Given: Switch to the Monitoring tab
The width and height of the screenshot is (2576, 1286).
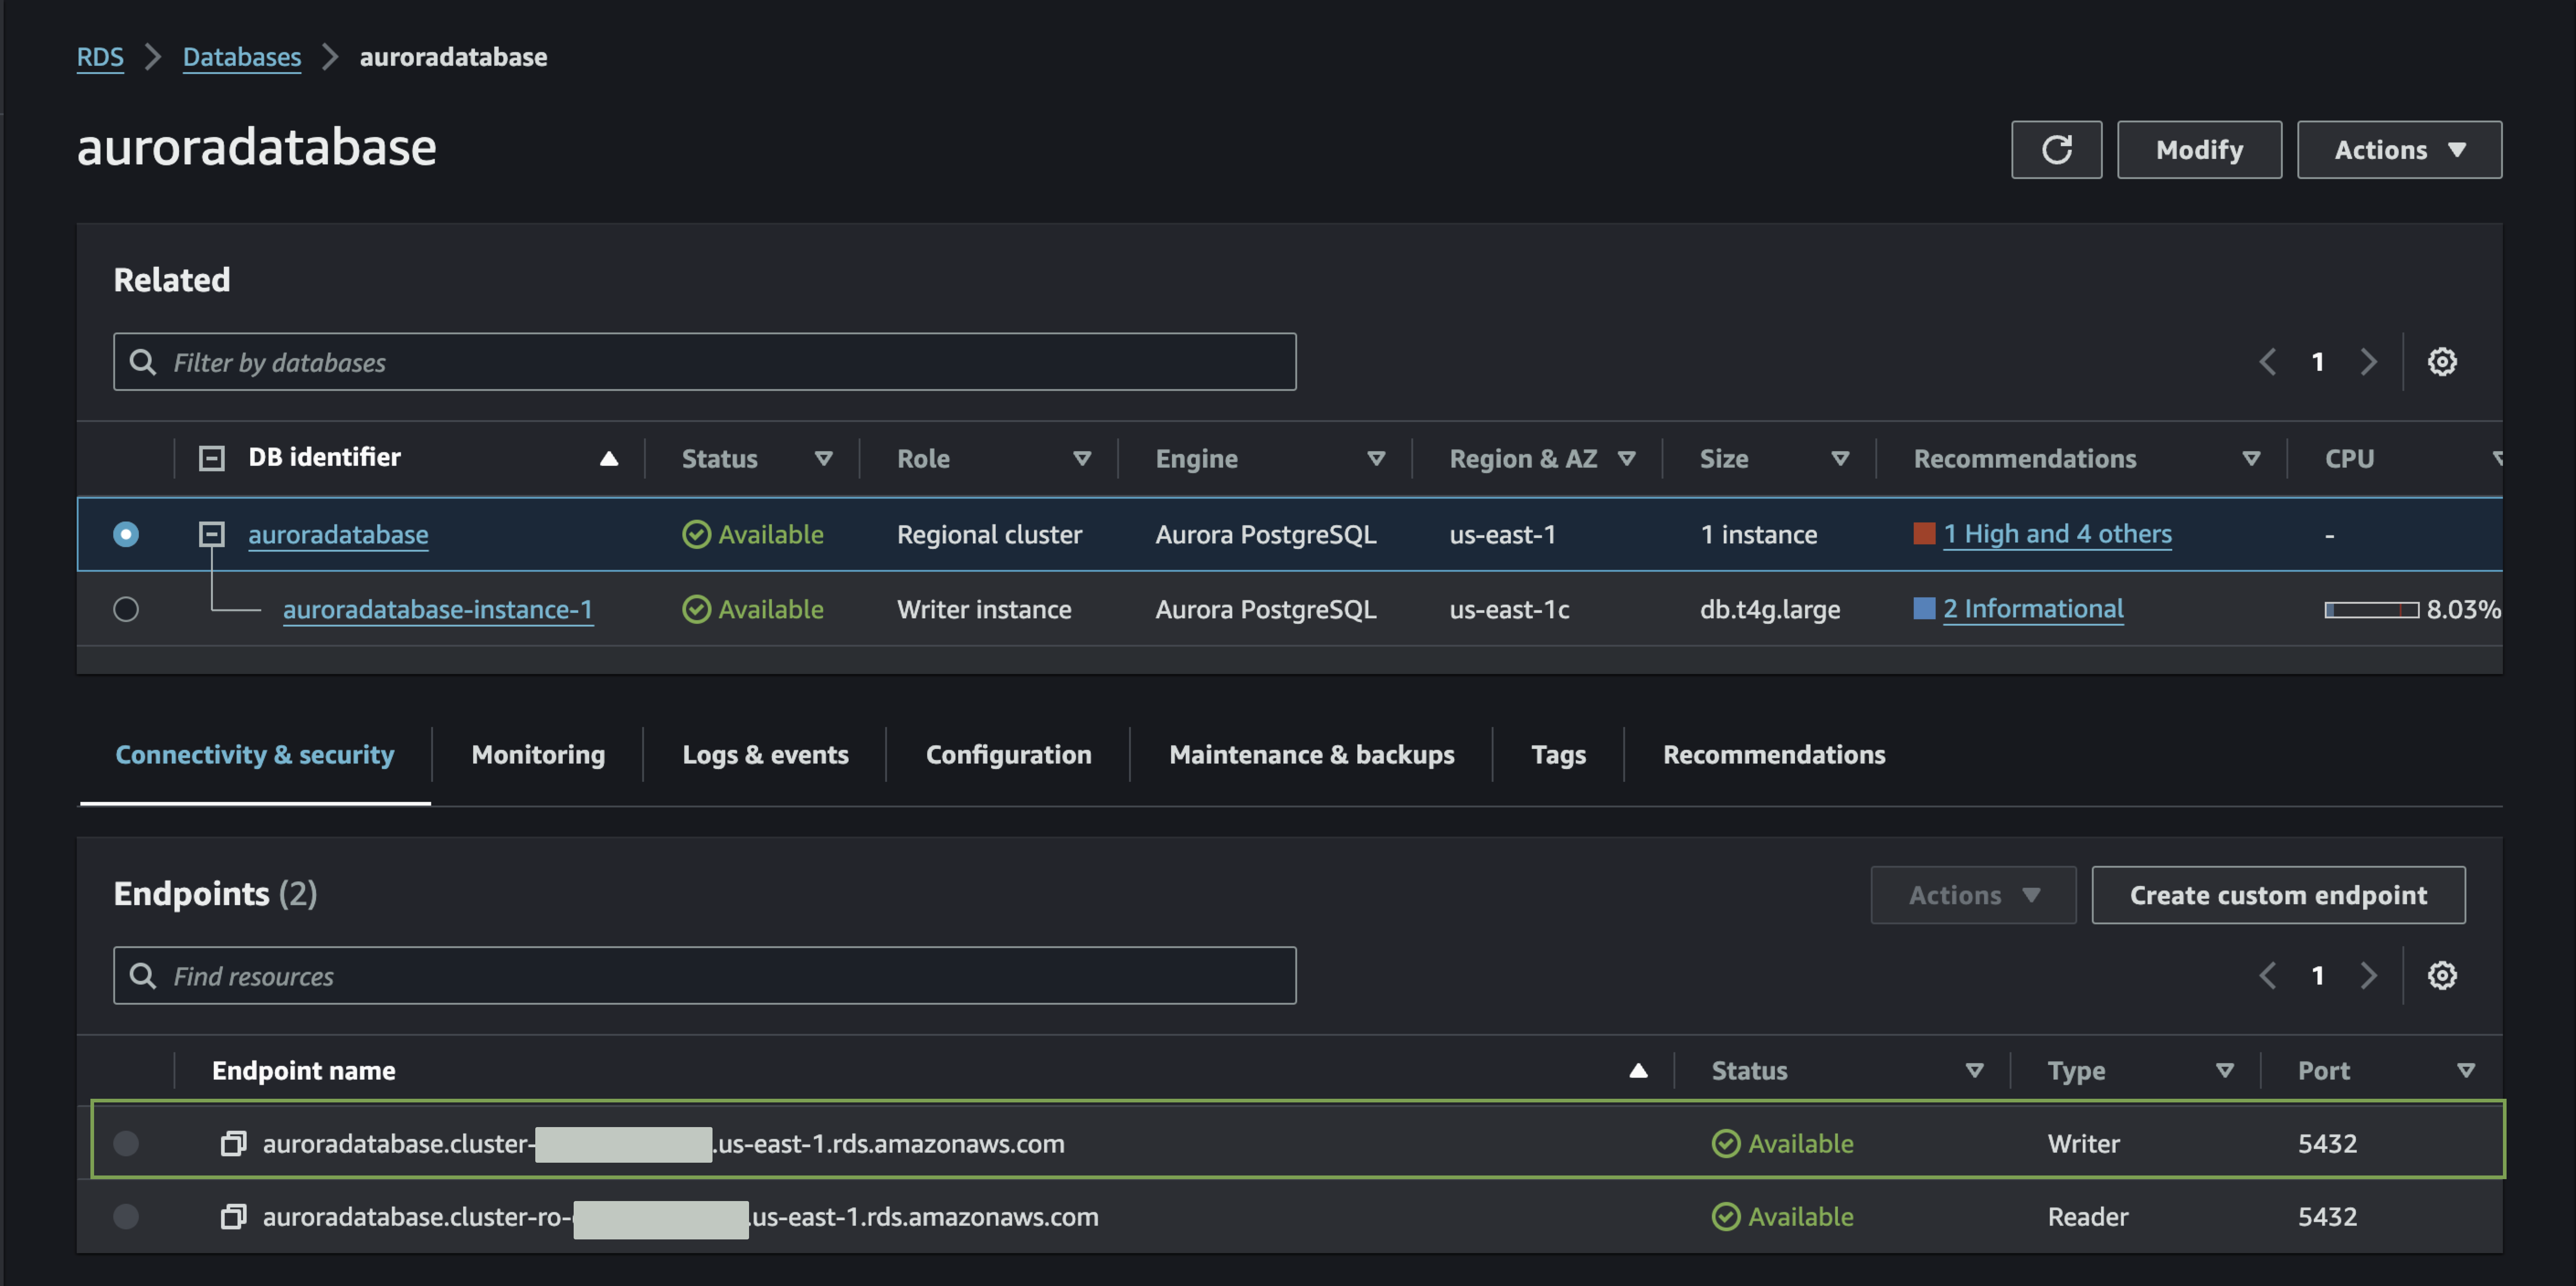Looking at the screenshot, I should (x=538, y=755).
